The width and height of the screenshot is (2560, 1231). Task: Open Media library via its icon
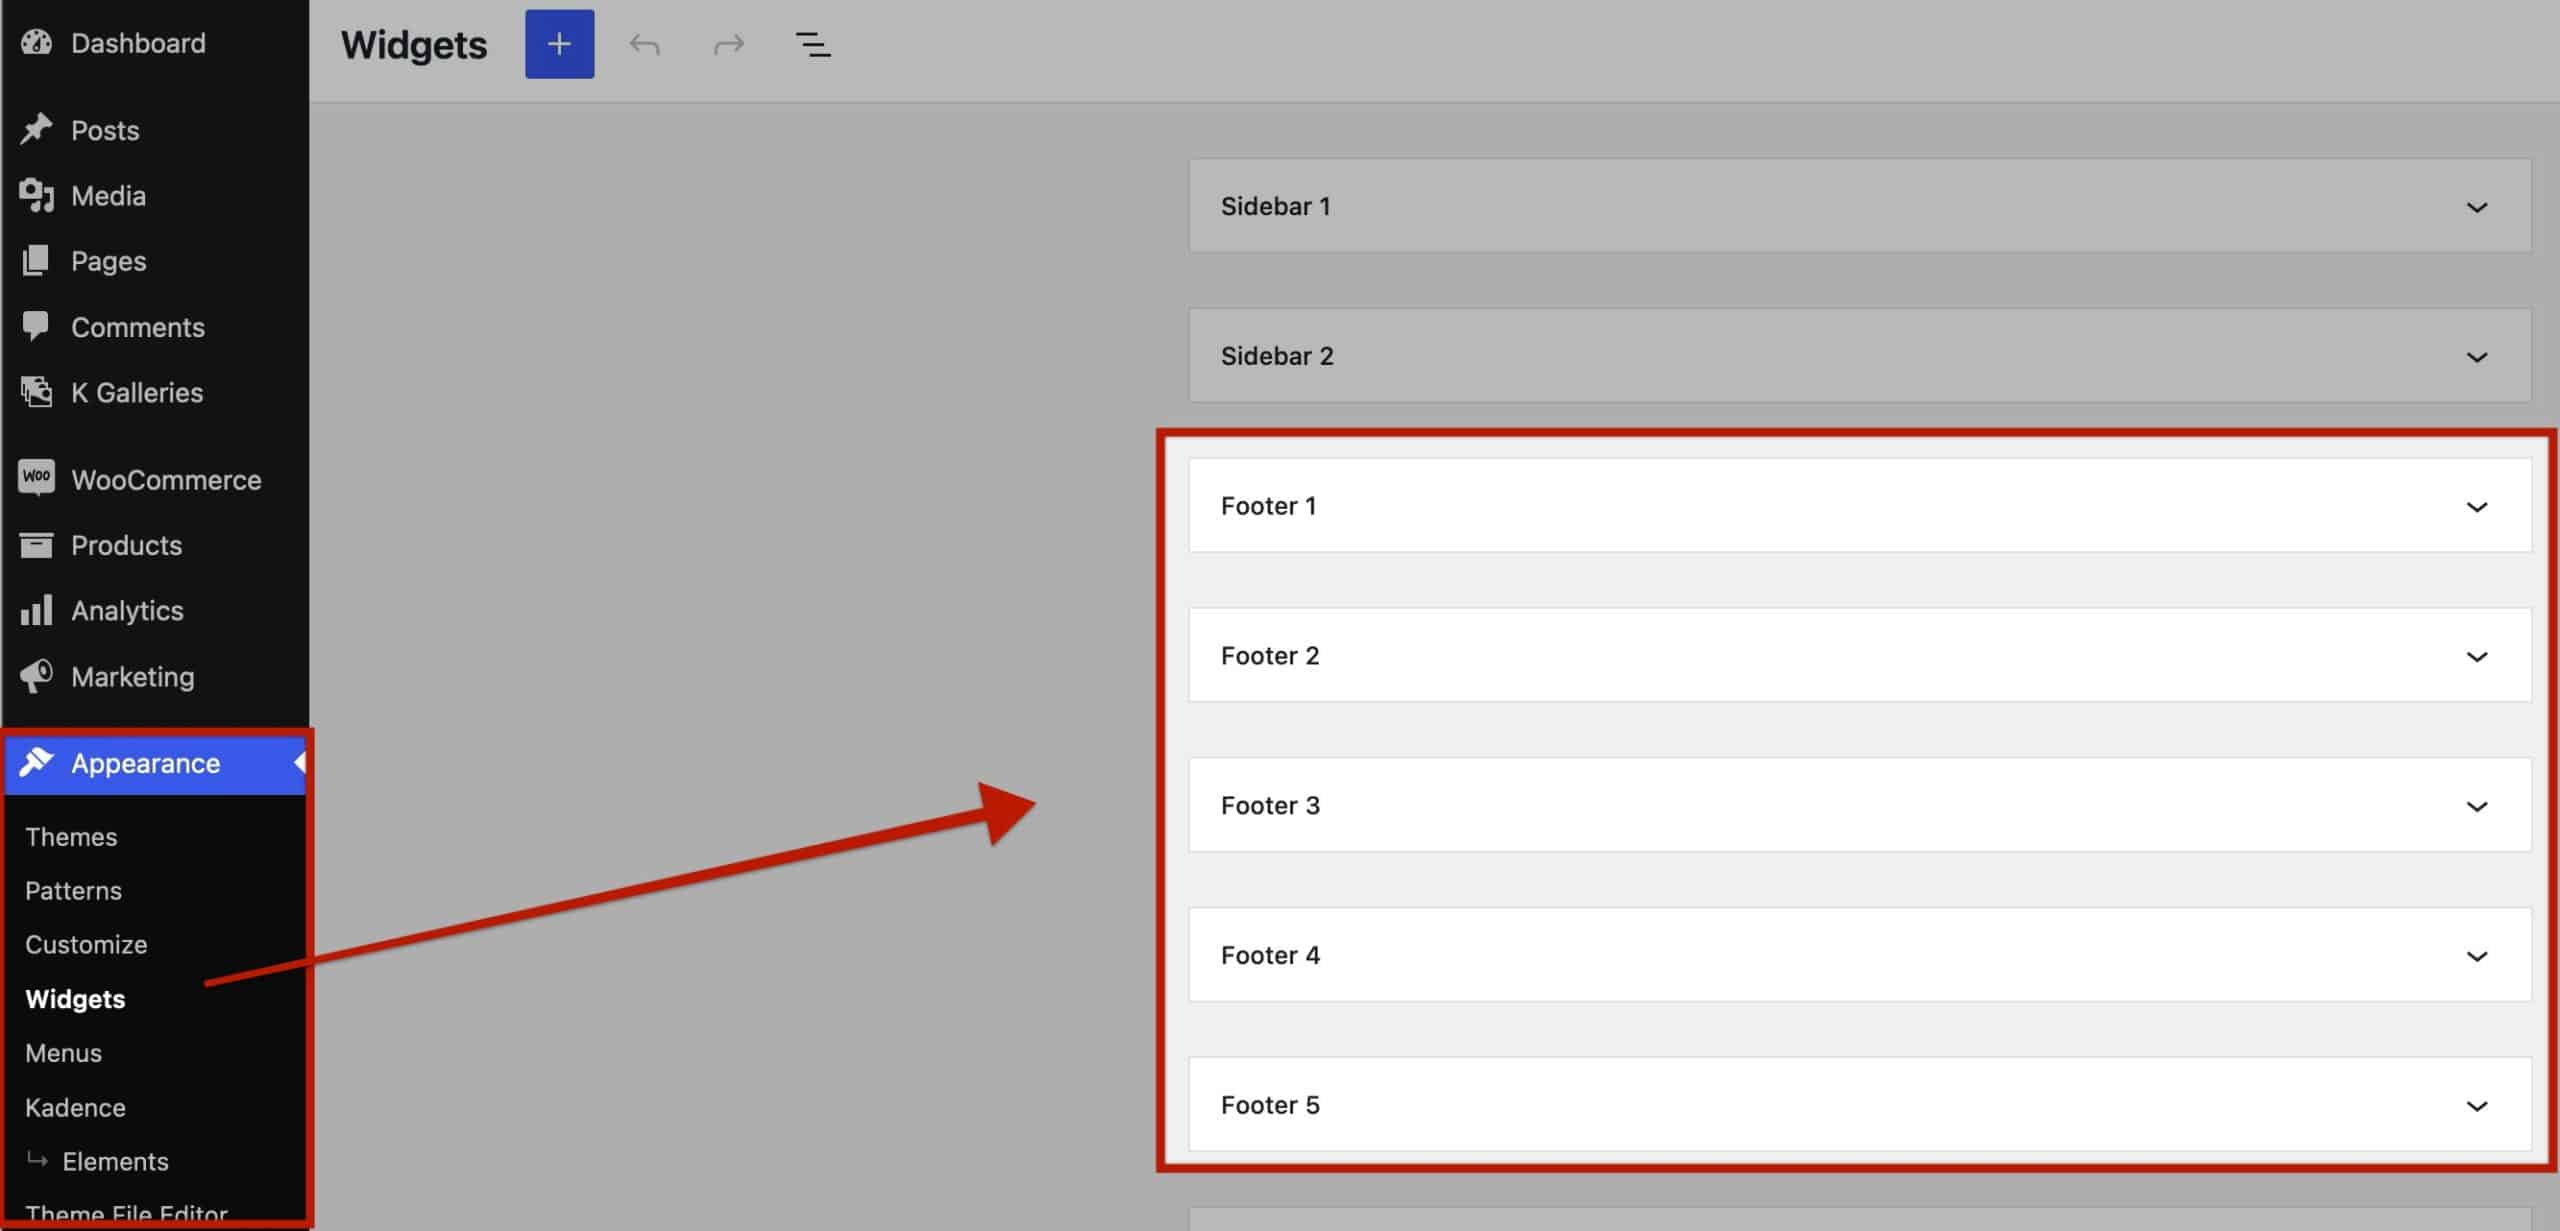pyautogui.click(x=37, y=195)
